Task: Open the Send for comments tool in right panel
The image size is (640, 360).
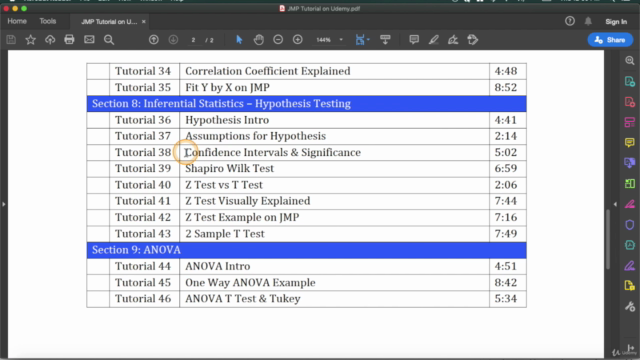Action: pyautogui.click(x=630, y=163)
